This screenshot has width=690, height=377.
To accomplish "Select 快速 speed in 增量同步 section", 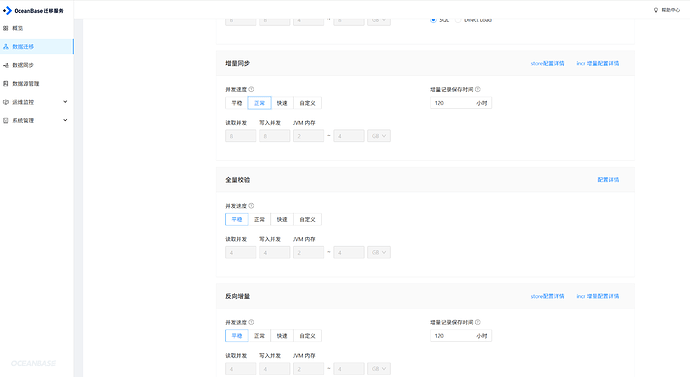I will [x=282, y=103].
